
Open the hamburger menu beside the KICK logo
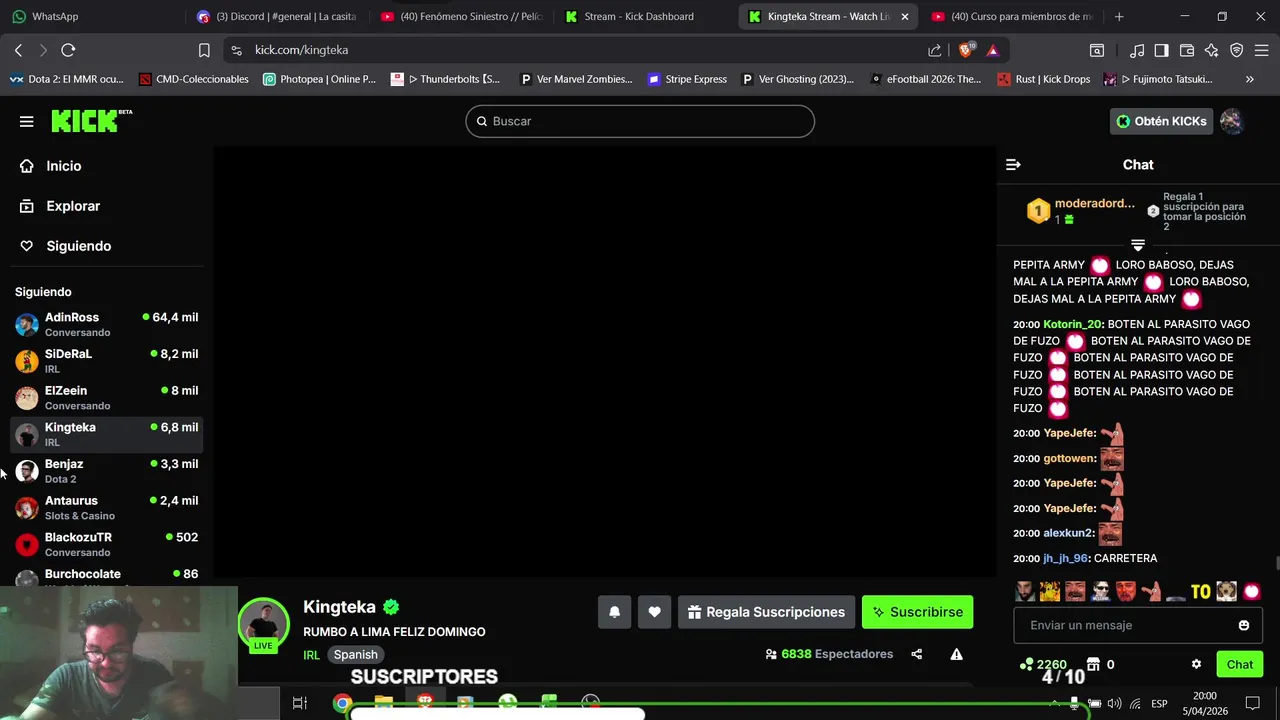pyautogui.click(x=26, y=121)
